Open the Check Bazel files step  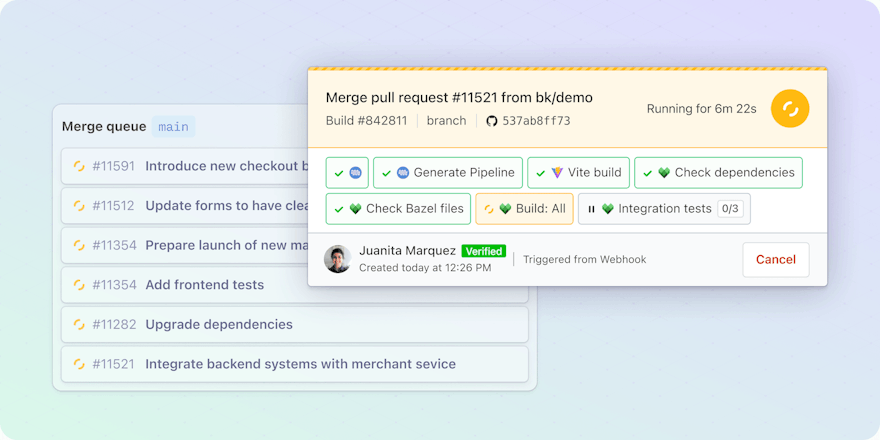pyautogui.click(x=398, y=209)
